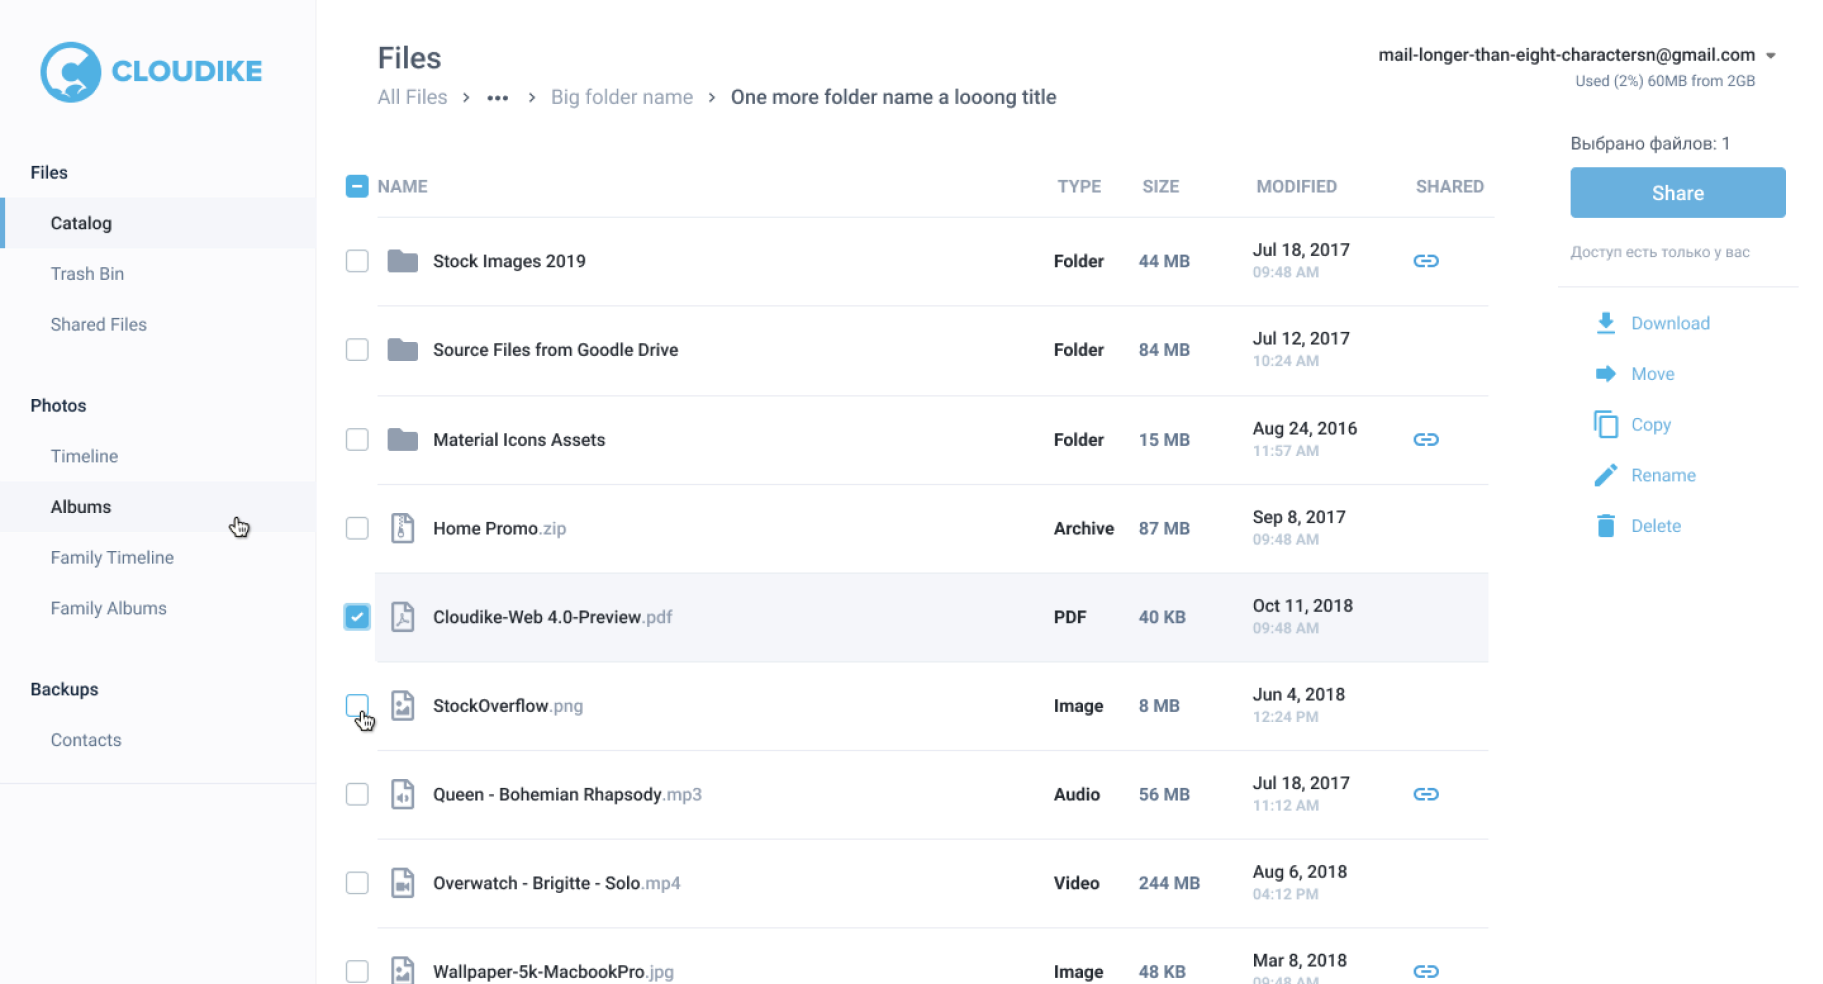Sort files by the MODIFIED column header
The height and width of the screenshot is (984, 1823).
click(x=1296, y=187)
